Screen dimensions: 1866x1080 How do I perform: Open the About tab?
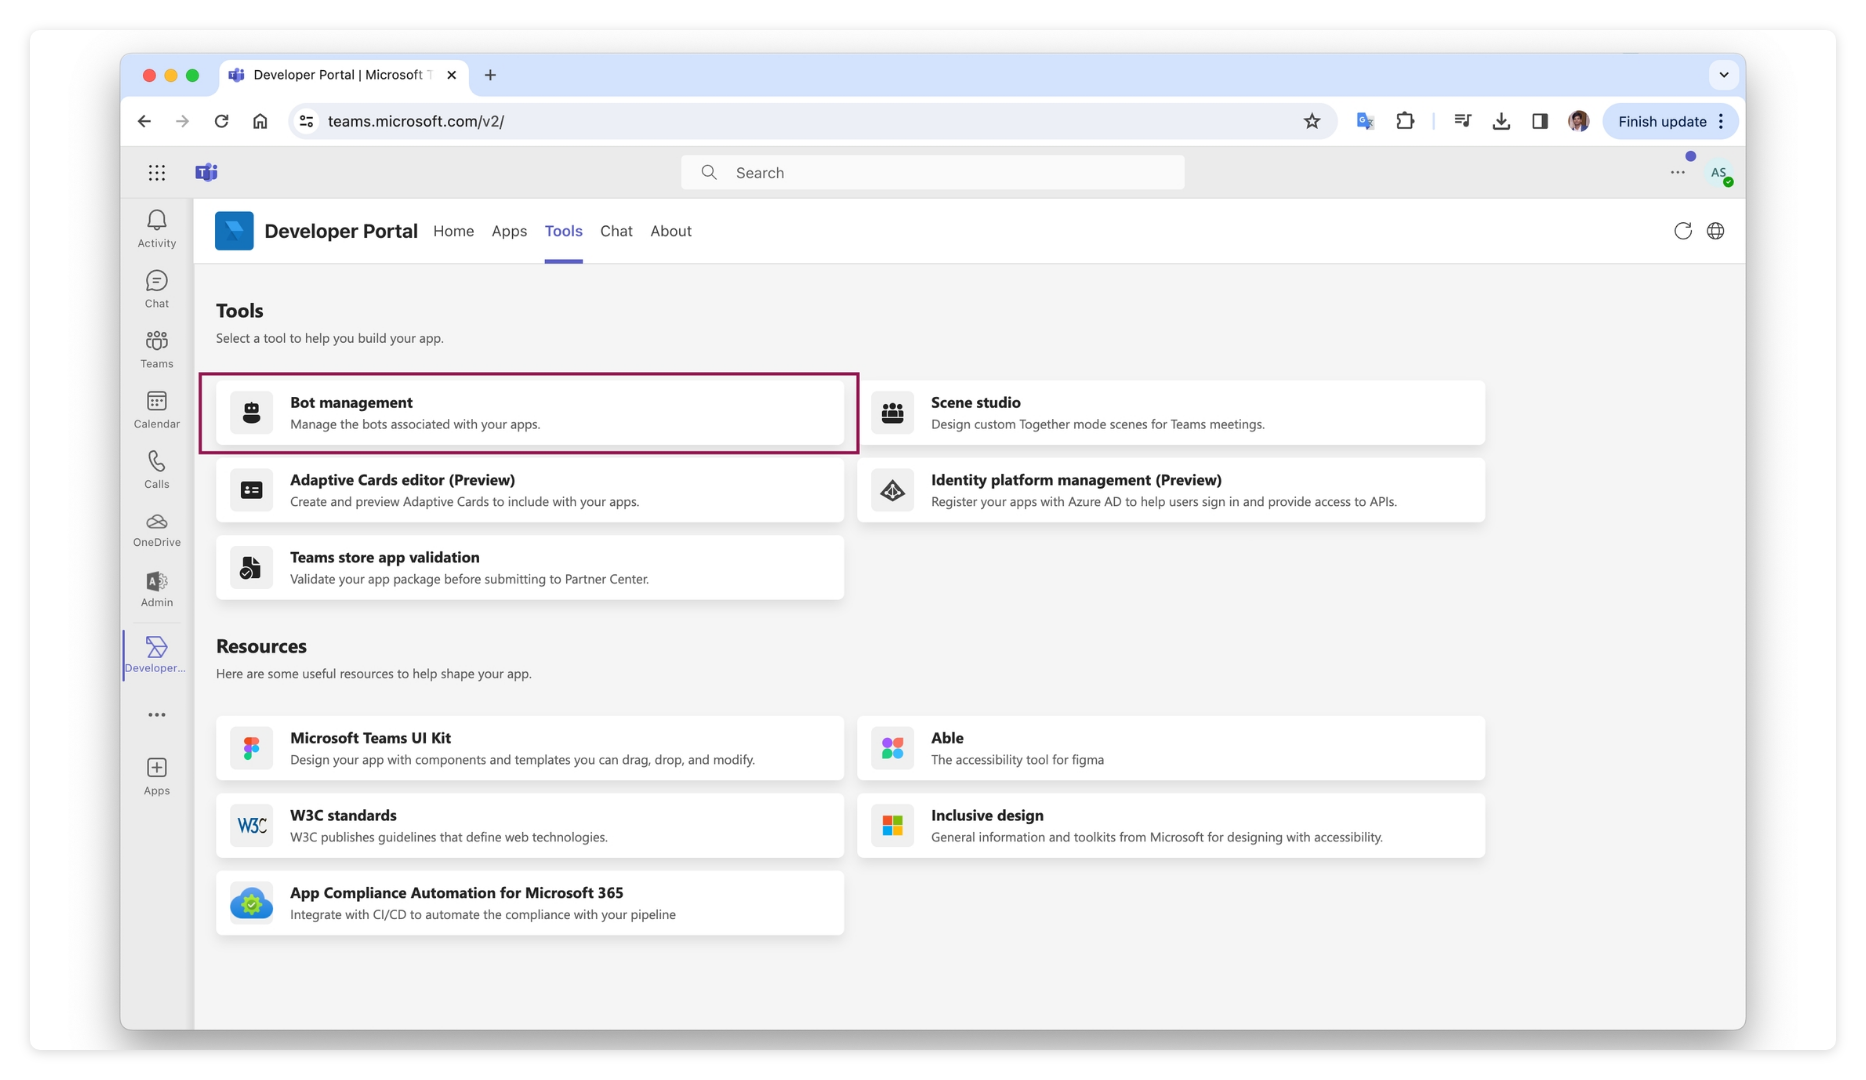(670, 231)
